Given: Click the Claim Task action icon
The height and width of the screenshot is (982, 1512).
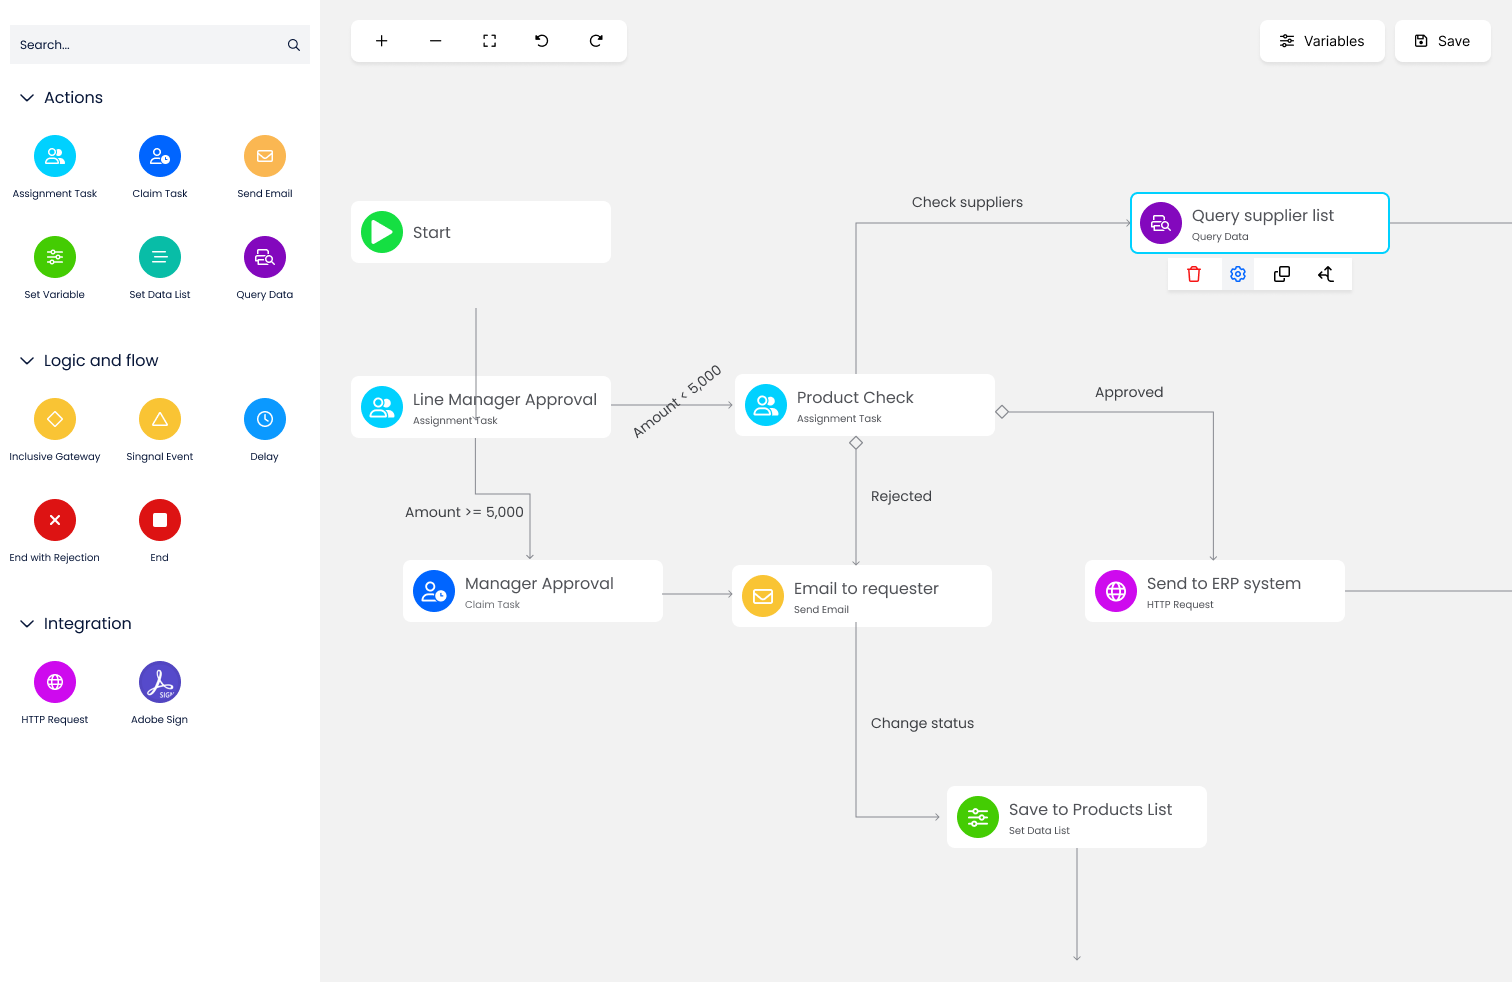Looking at the screenshot, I should pyautogui.click(x=160, y=156).
